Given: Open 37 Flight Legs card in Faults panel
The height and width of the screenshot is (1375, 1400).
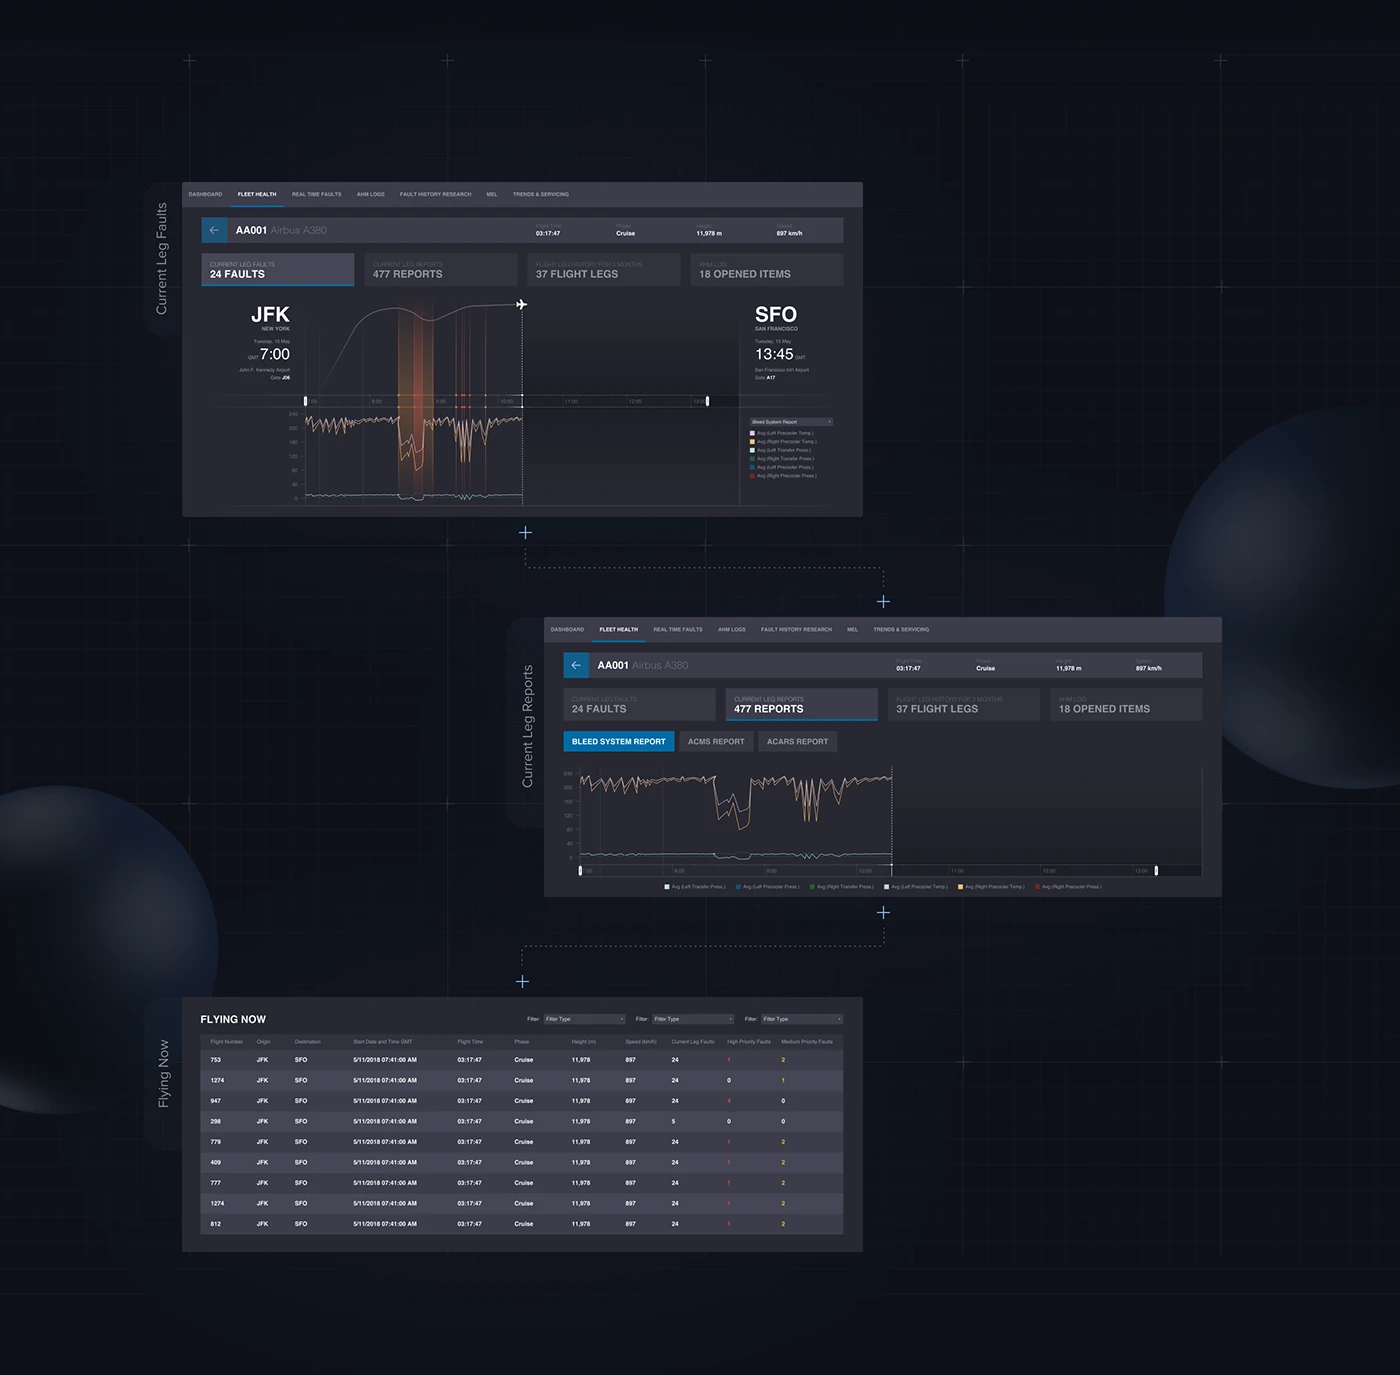Looking at the screenshot, I should [604, 269].
